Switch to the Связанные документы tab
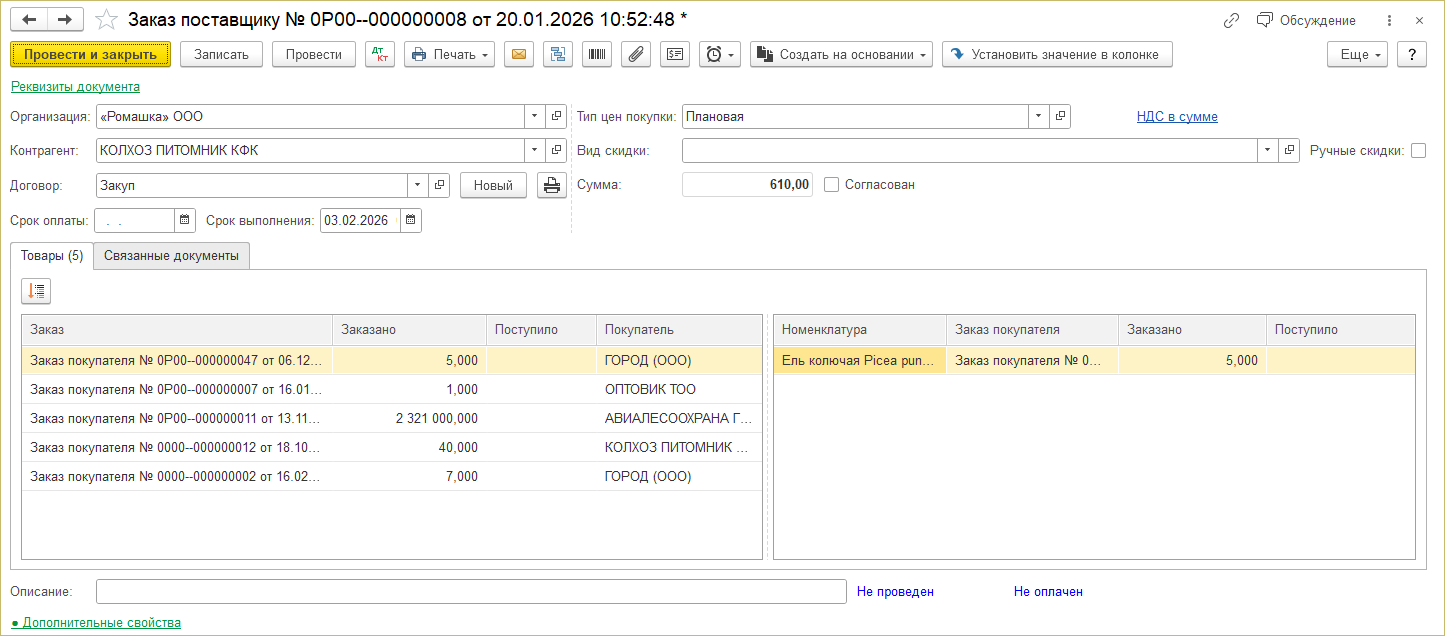Viewport: 1445px width, 636px height. point(171,256)
